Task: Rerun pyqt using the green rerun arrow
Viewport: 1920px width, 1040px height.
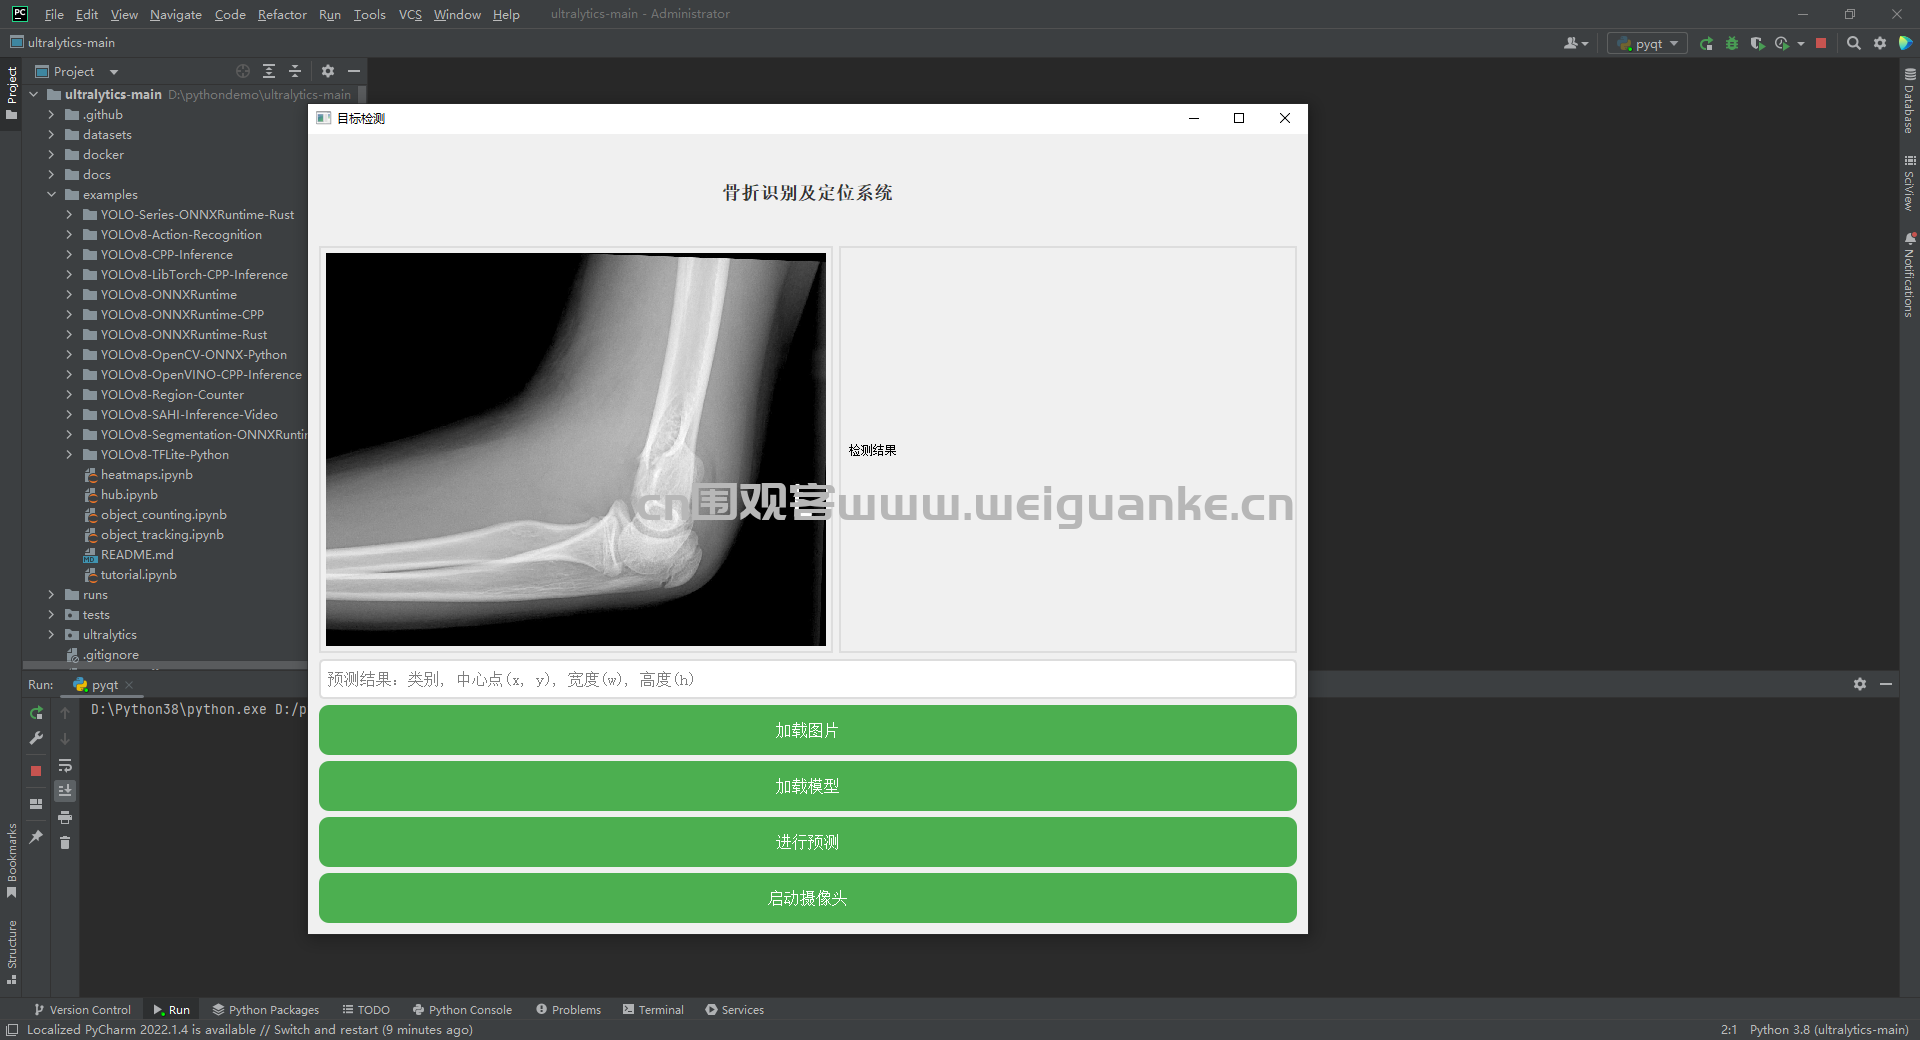Action: 36,713
